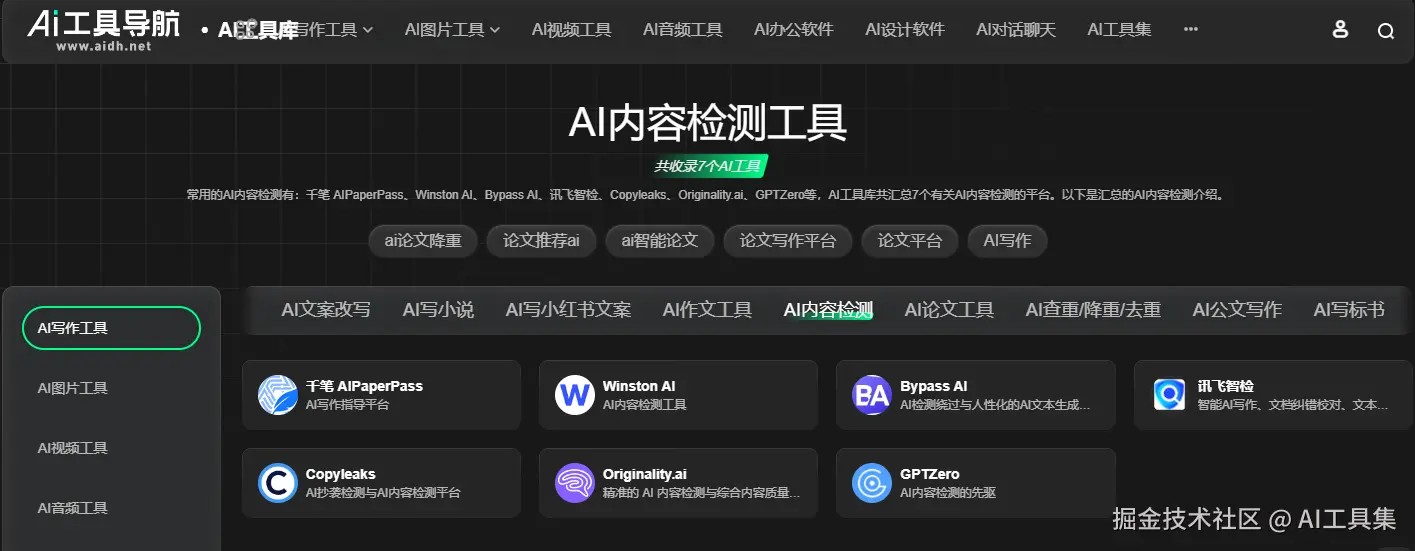Viewport: 1415px width, 551px height.
Task: Open the user account icon
Action: 1340,29
